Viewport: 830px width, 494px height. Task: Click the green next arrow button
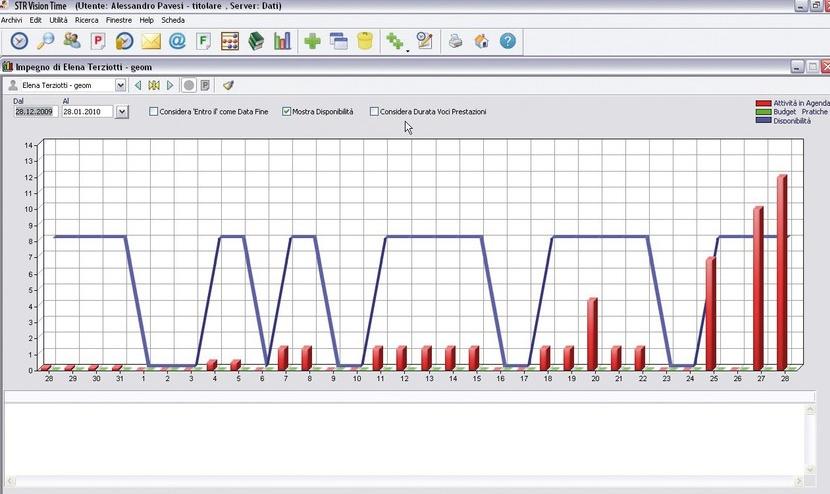[171, 86]
